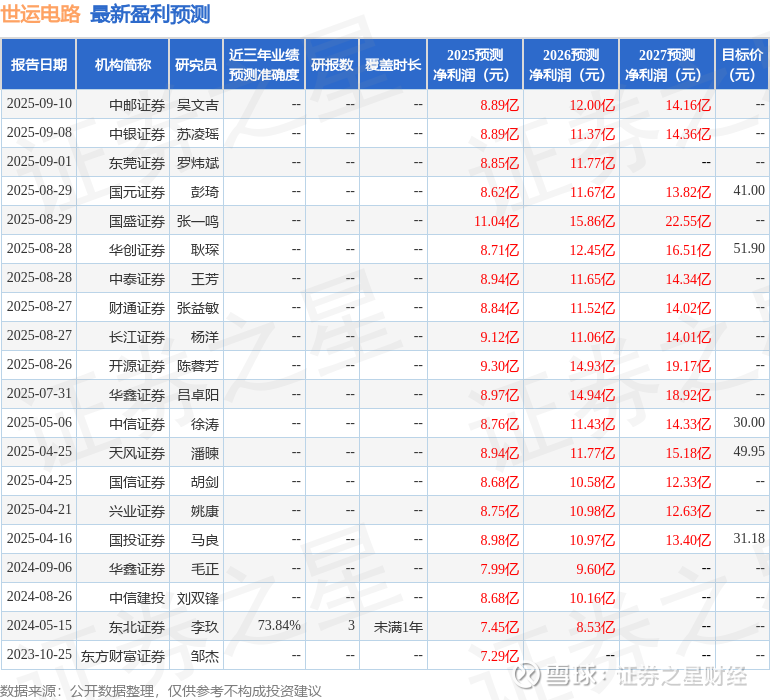
Task: Select the 覆盖时长 column header
Action: coord(393,65)
